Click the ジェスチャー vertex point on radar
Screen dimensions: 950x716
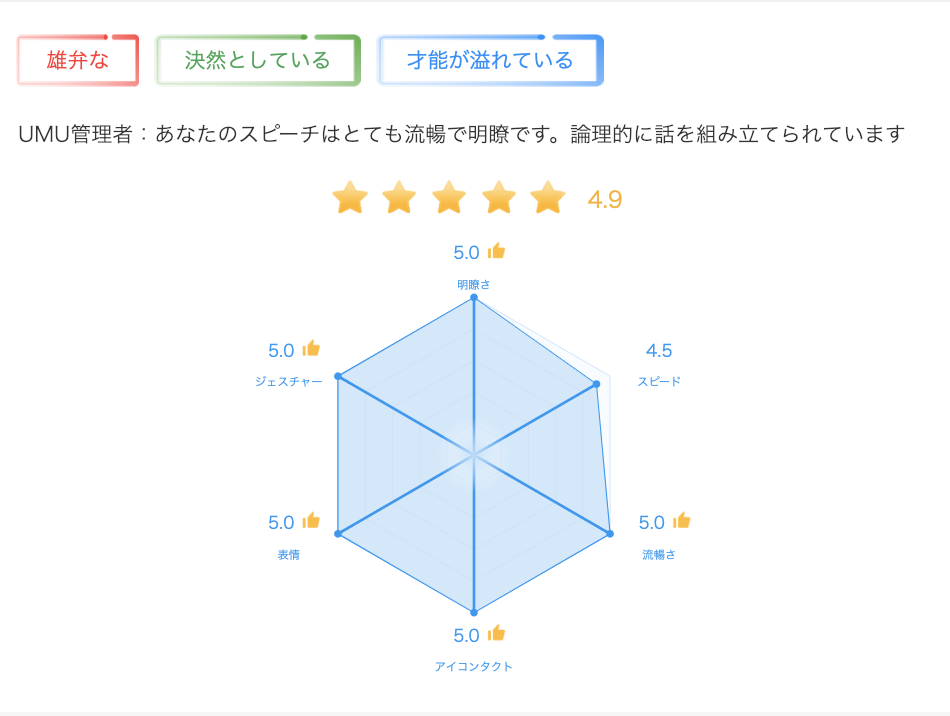(x=338, y=377)
